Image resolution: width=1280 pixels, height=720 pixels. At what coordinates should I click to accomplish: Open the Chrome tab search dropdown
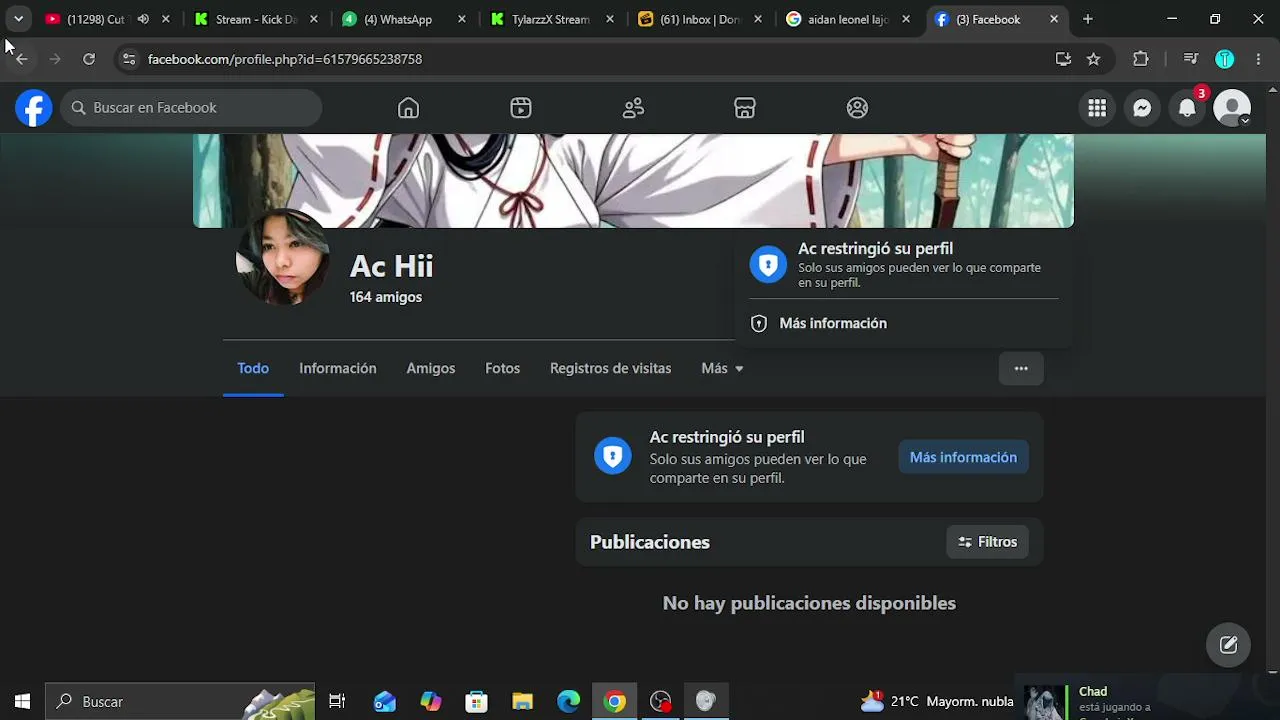18,19
